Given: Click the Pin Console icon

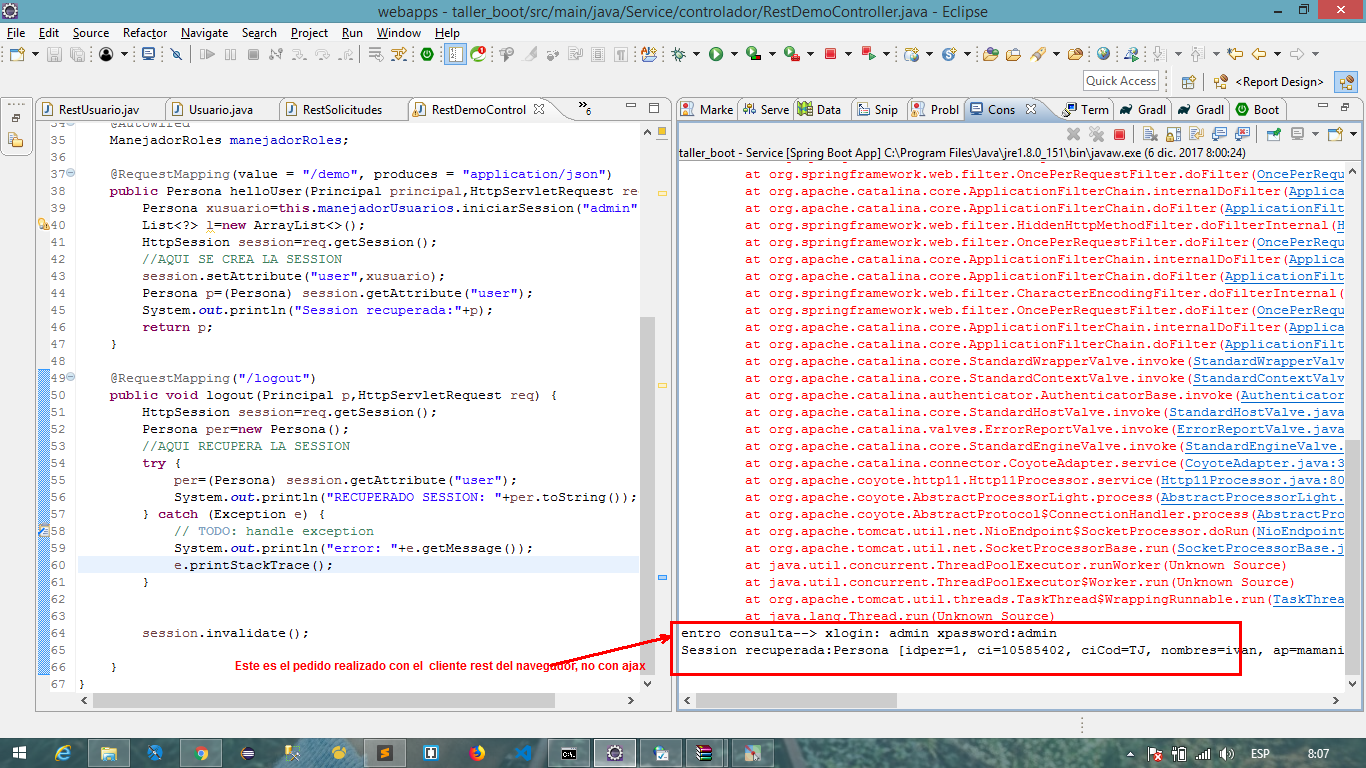Looking at the screenshot, I should click(x=1274, y=134).
